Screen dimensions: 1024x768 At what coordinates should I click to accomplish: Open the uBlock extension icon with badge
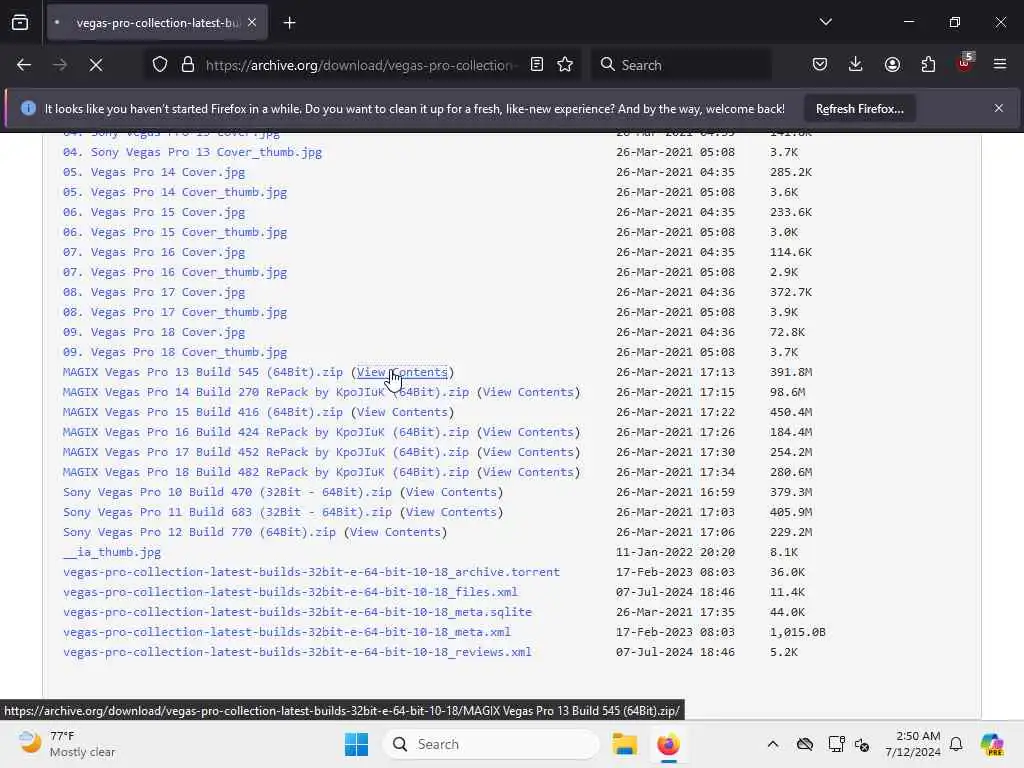pyautogui.click(x=964, y=63)
